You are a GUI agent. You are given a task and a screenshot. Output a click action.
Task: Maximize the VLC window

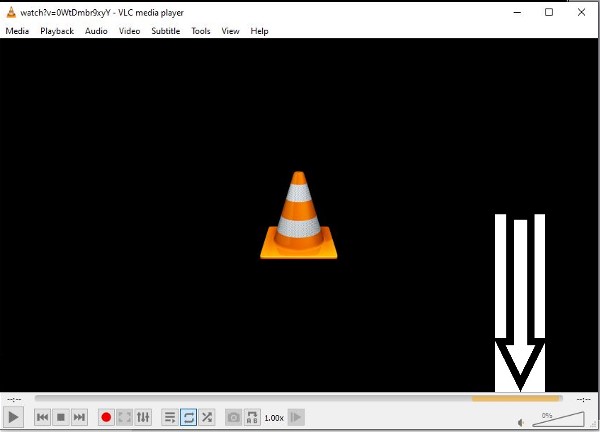coord(549,12)
